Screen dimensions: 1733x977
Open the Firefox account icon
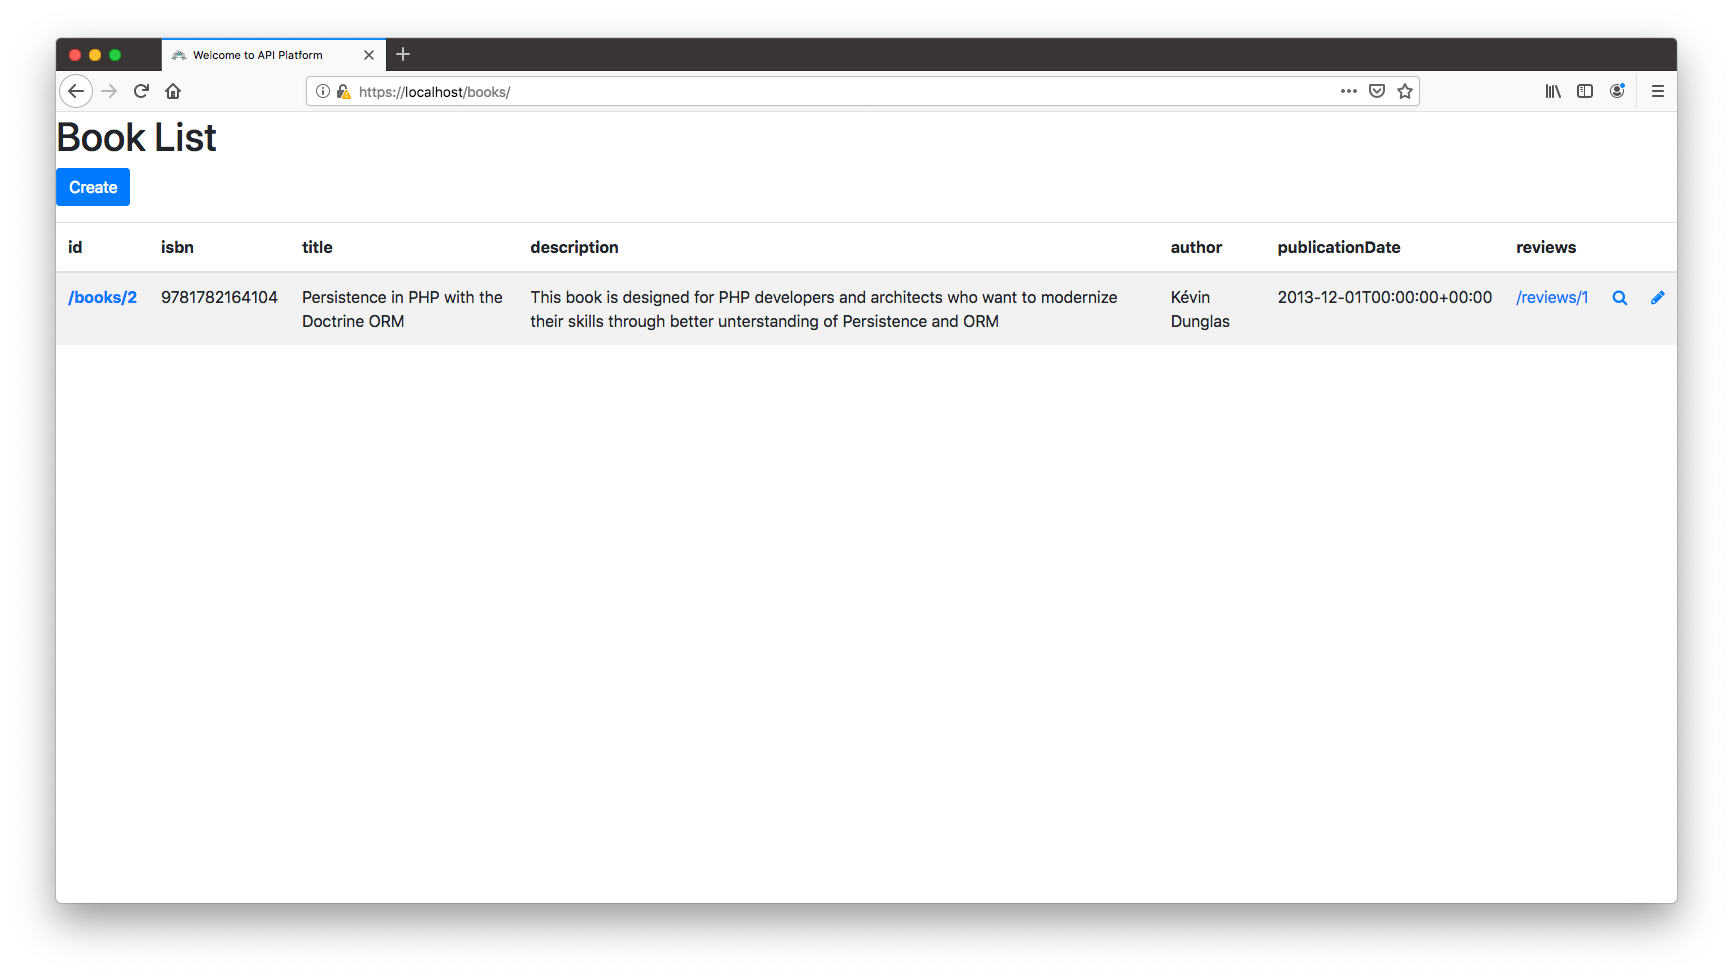click(1617, 91)
